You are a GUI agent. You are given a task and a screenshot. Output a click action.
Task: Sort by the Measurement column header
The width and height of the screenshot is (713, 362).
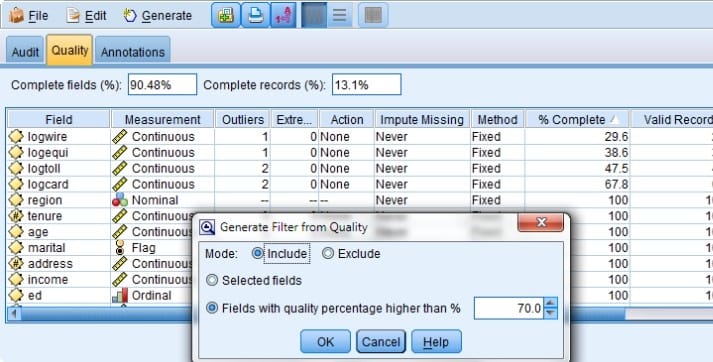pos(162,120)
